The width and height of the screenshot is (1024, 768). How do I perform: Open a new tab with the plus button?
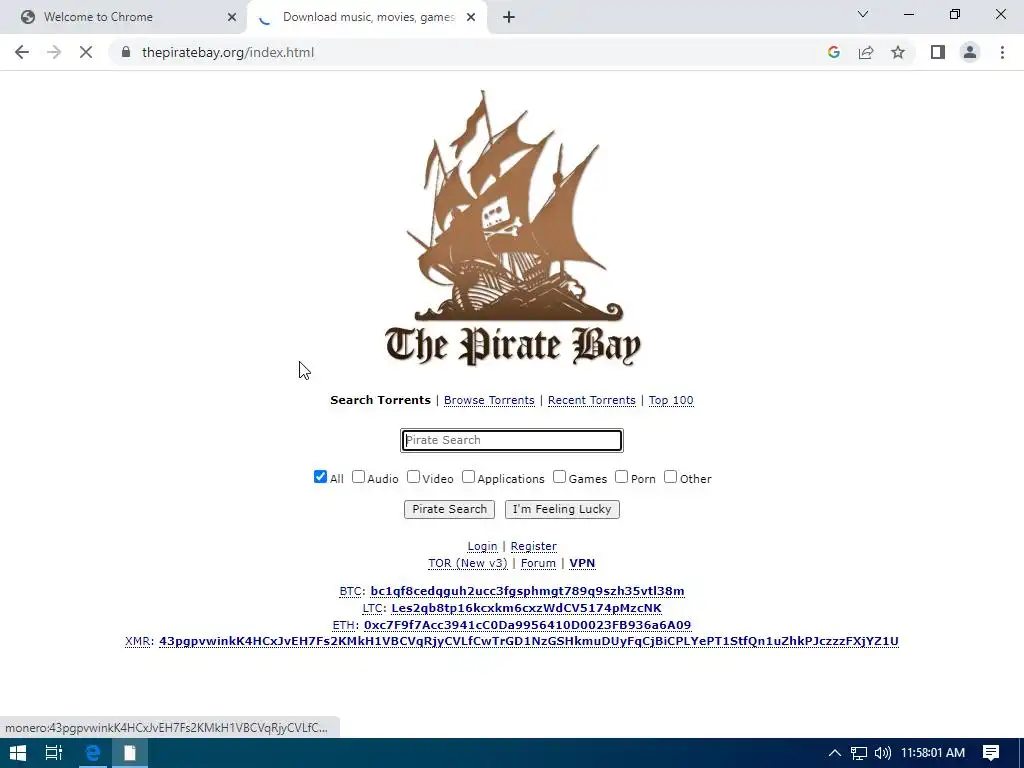[509, 18]
